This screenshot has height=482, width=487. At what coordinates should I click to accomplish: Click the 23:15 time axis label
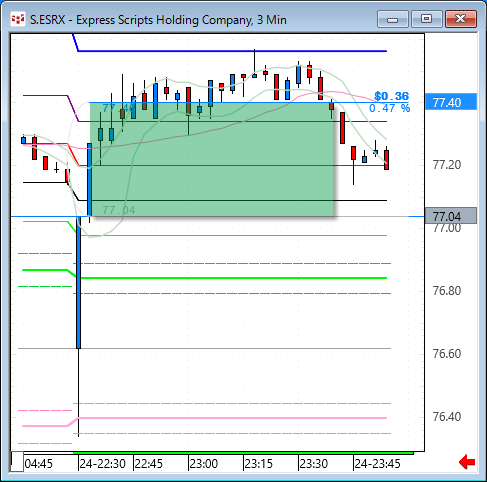pyautogui.click(x=259, y=464)
